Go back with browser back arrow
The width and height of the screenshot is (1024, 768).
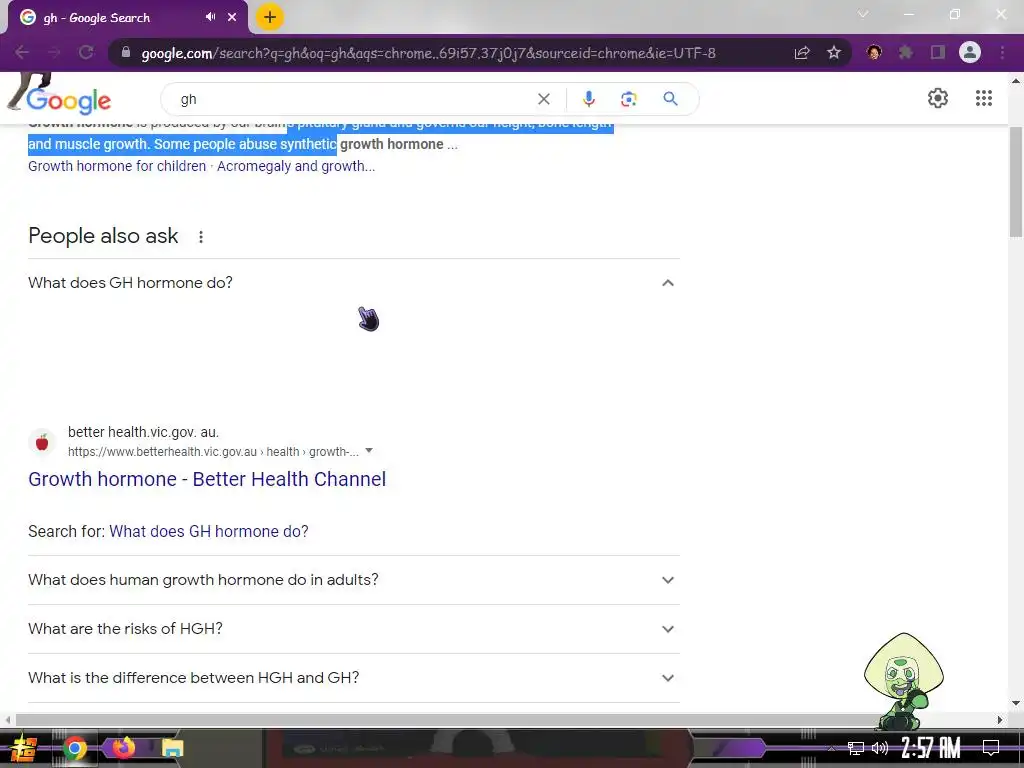click(x=22, y=52)
